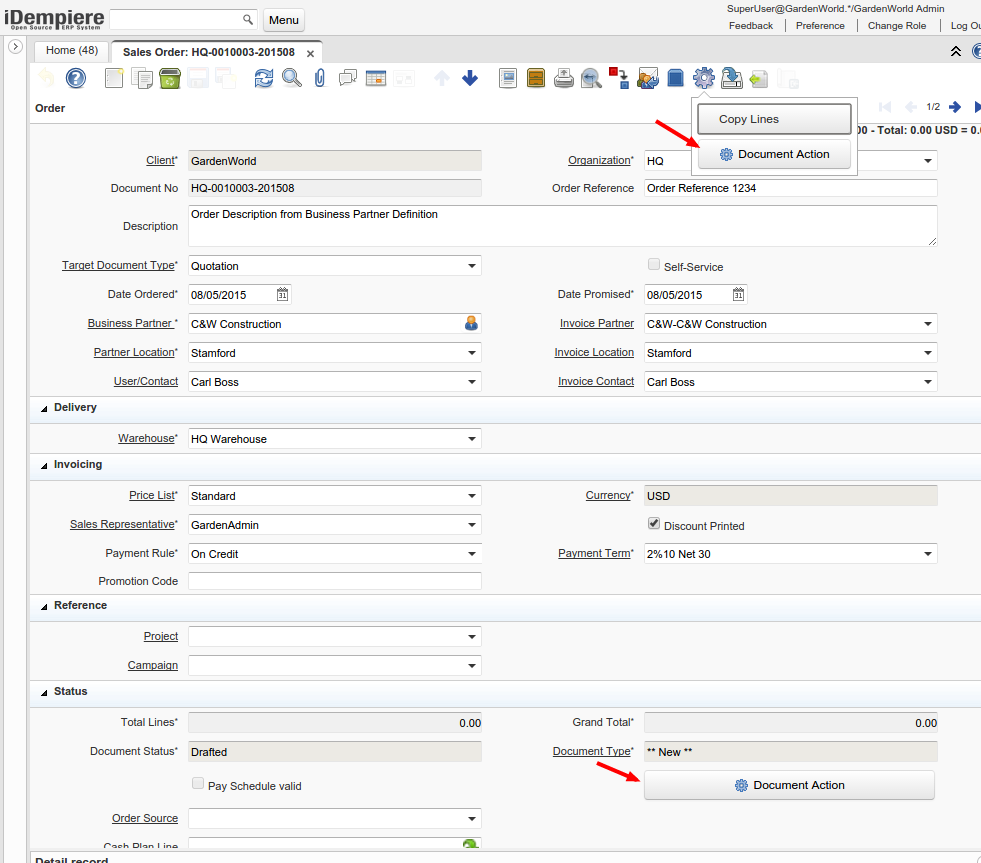Open the Target Document Type dropdown
The height and width of the screenshot is (863, 981).
[472, 267]
